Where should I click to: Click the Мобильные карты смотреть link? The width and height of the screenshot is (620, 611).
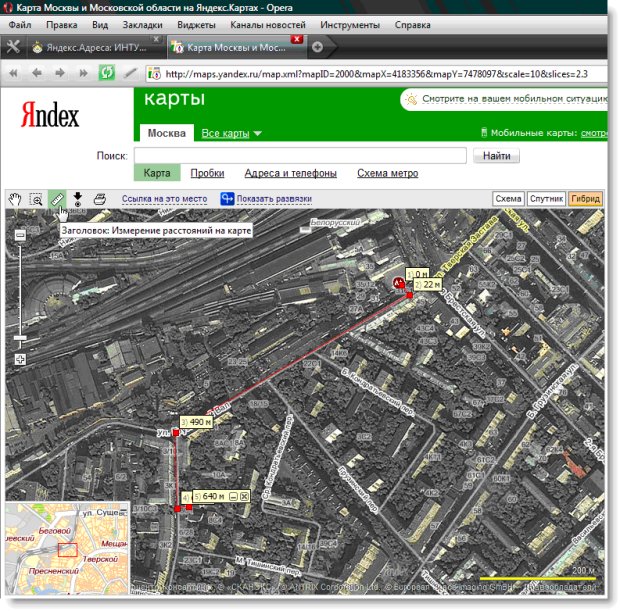click(x=594, y=133)
